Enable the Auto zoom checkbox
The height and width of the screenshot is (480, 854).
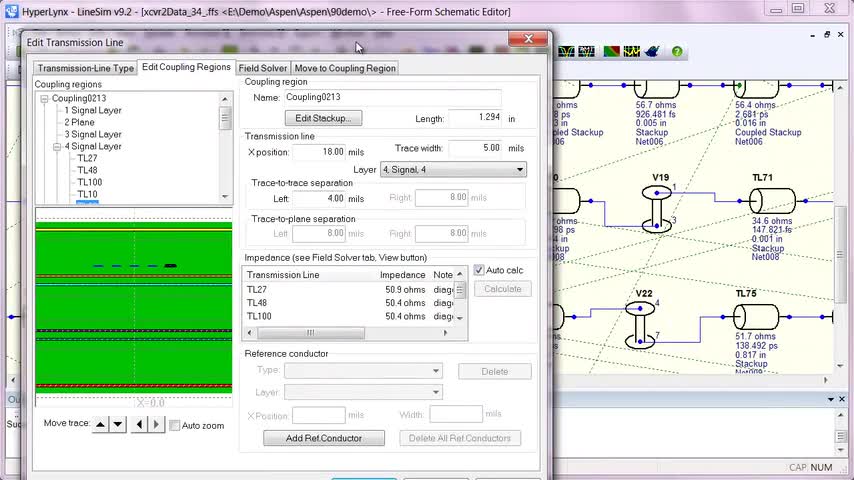(175, 426)
